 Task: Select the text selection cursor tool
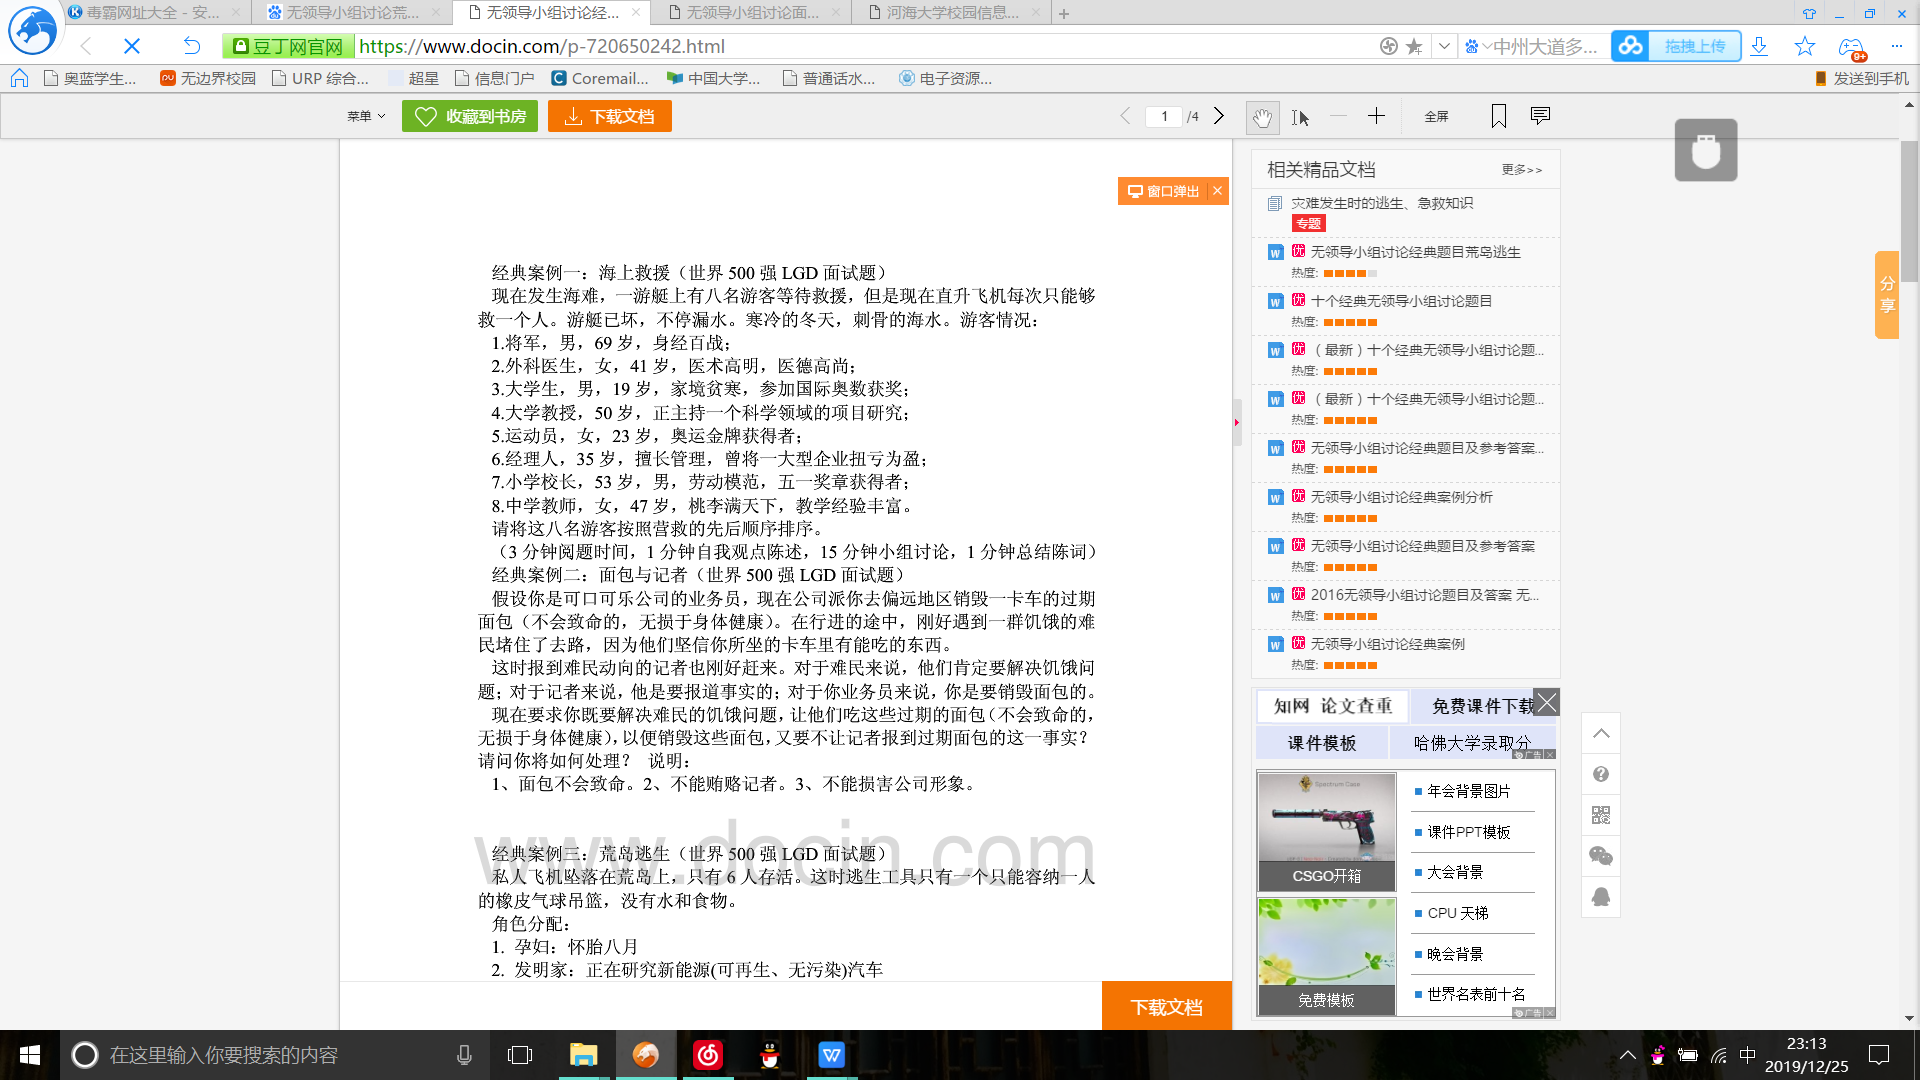(x=1300, y=117)
